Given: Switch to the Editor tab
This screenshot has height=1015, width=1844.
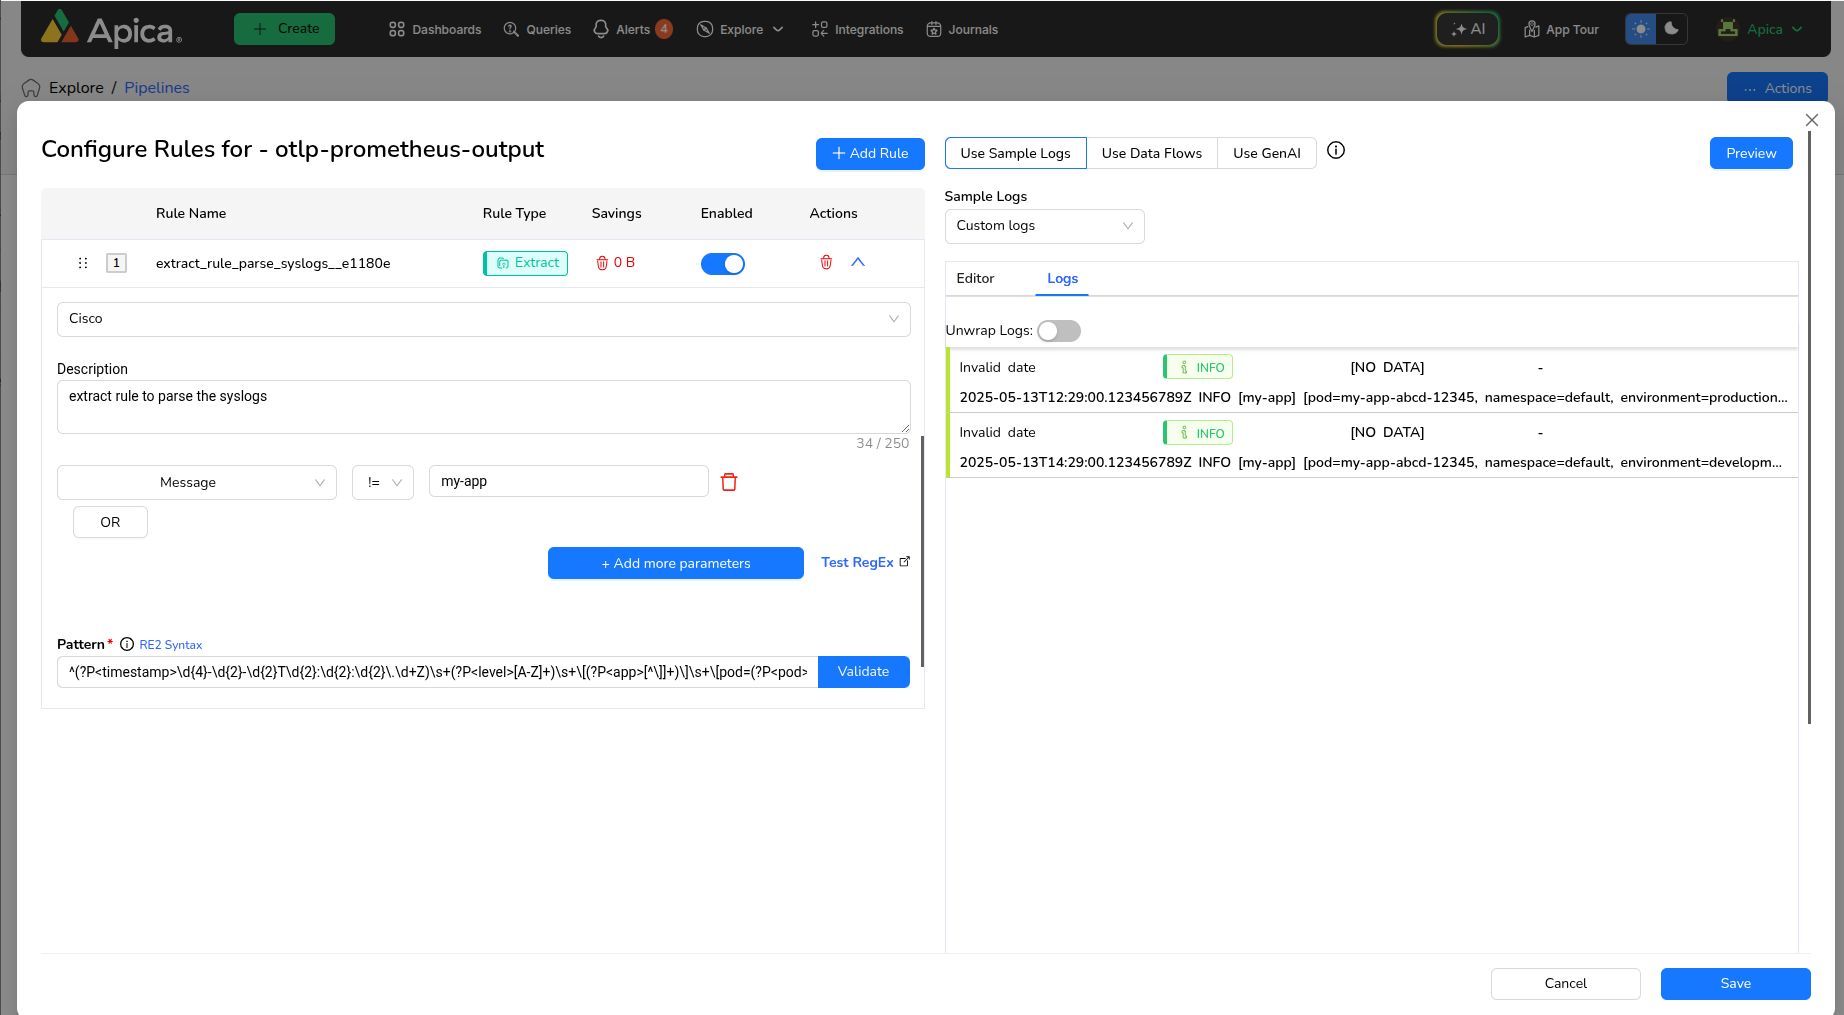Looking at the screenshot, I should [975, 279].
